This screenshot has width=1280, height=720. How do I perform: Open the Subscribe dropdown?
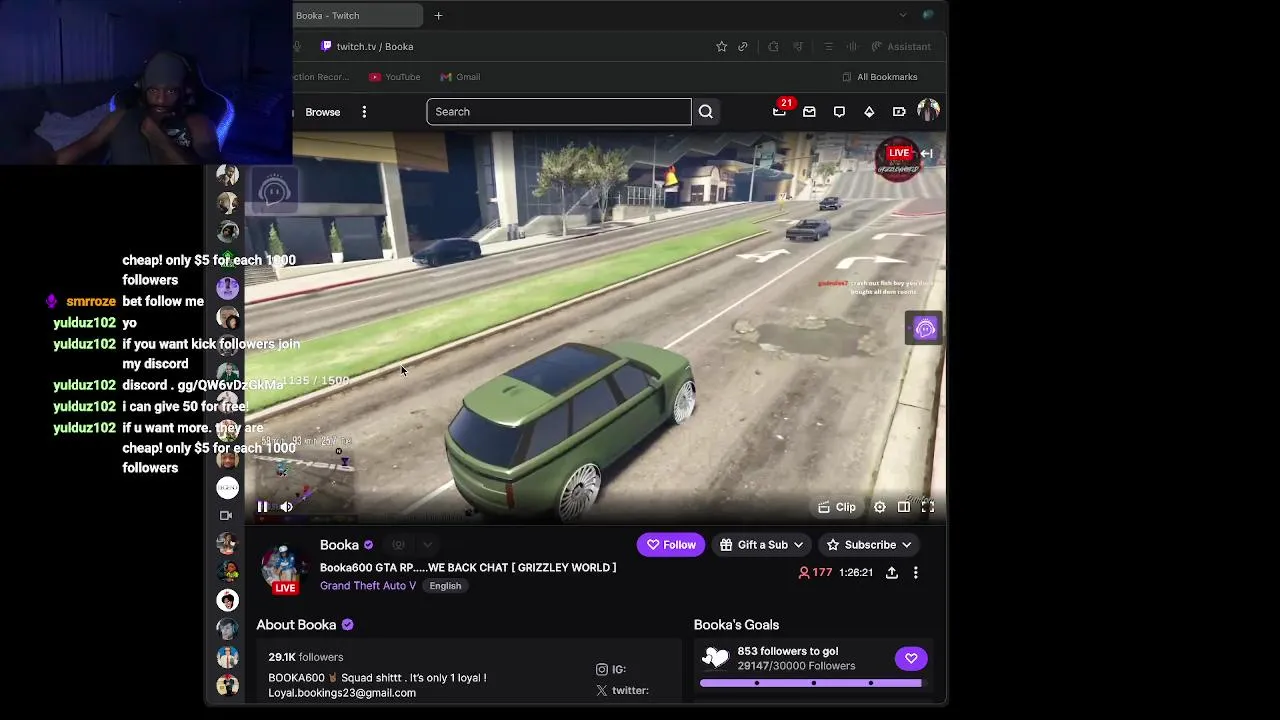point(868,545)
